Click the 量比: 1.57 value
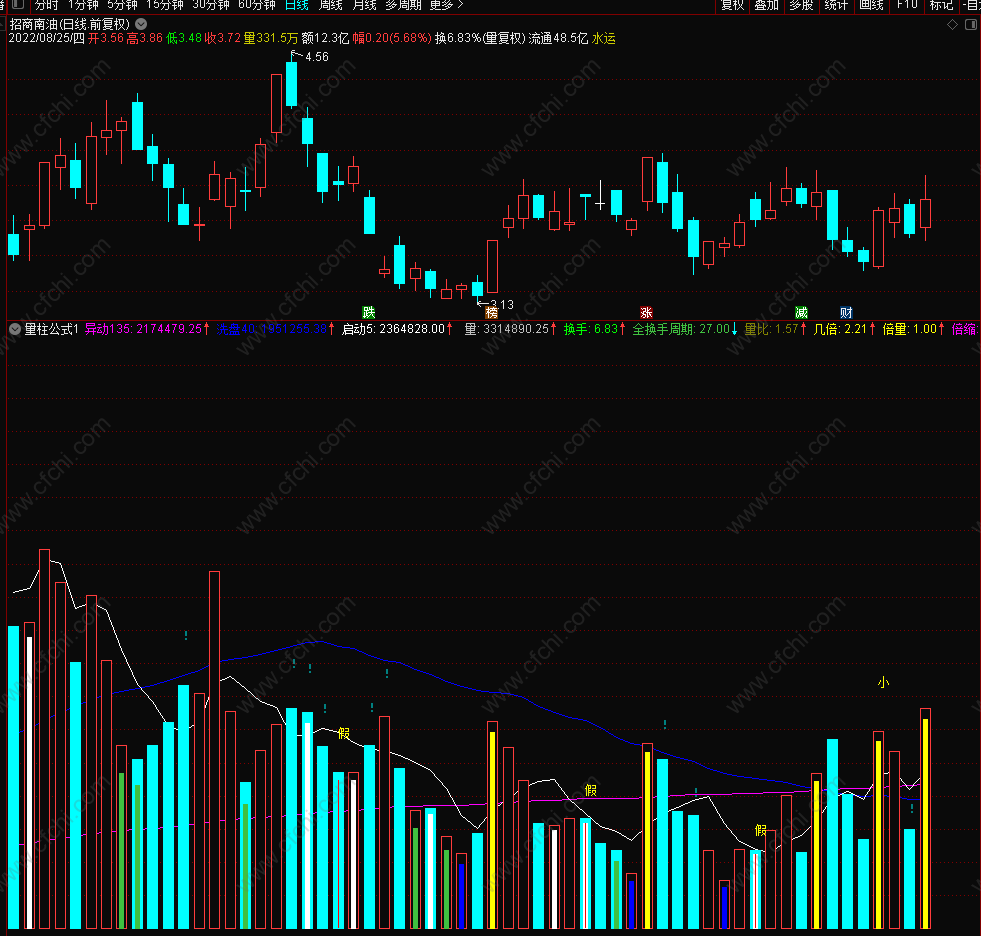 tap(771, 328)
